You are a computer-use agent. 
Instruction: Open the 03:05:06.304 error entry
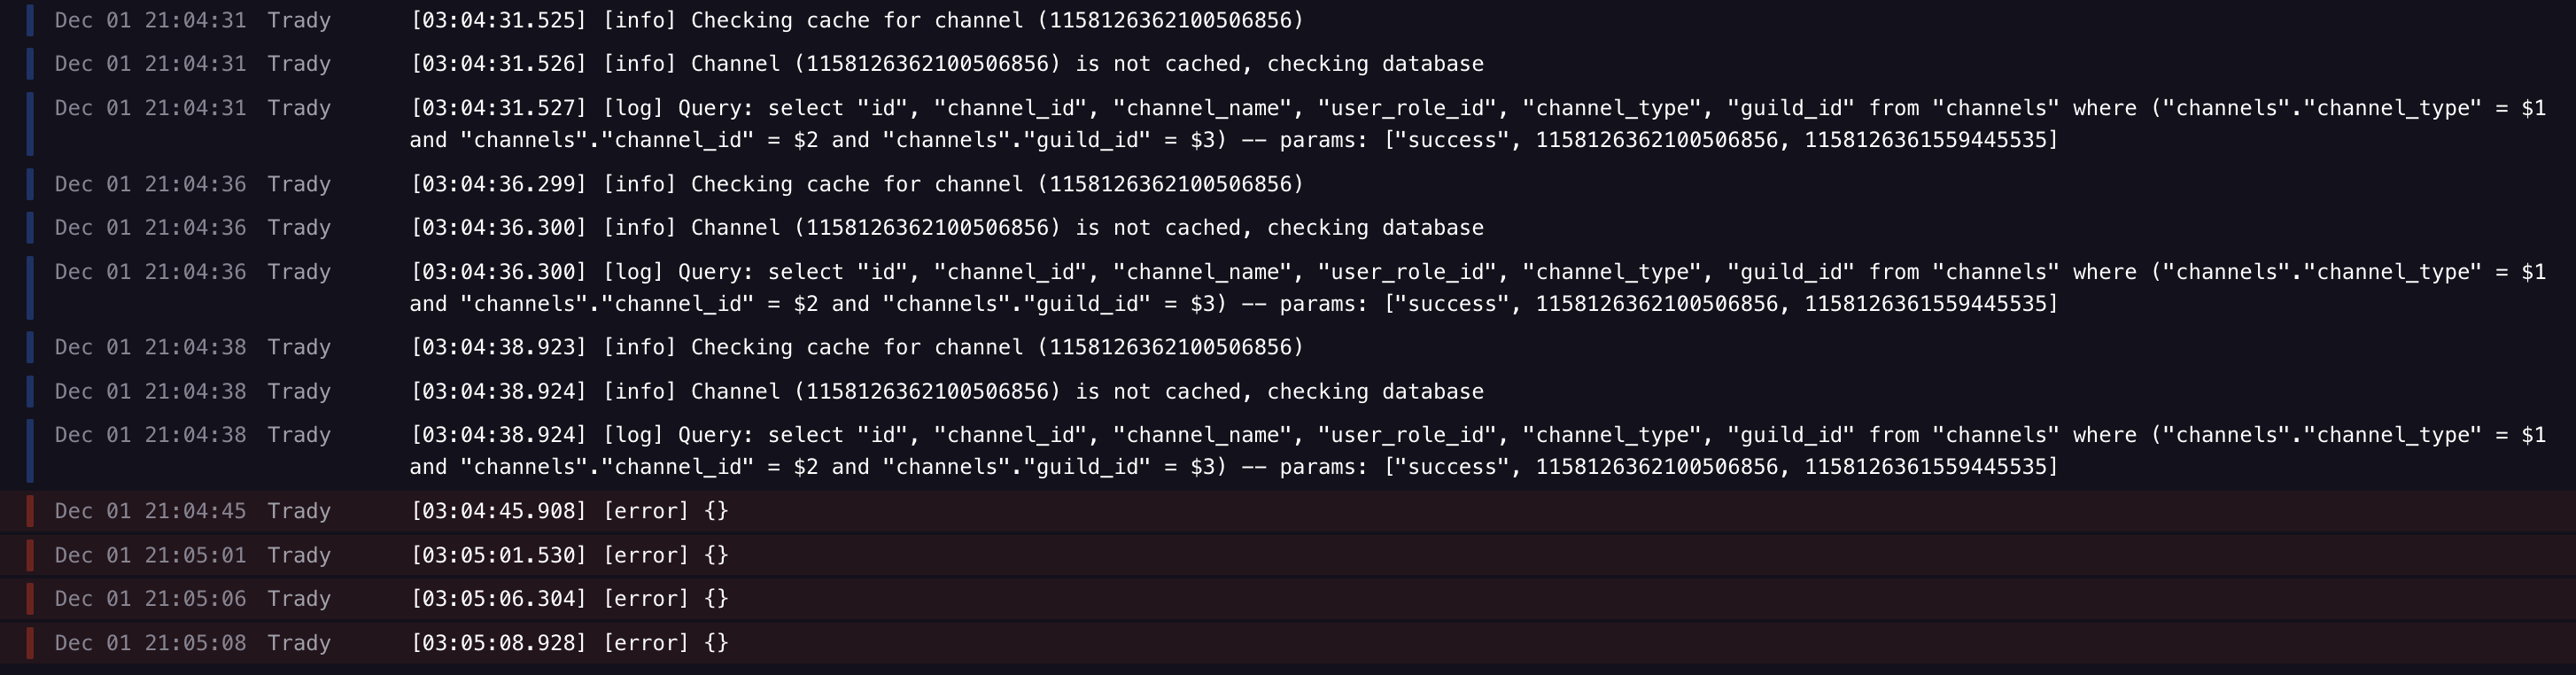pyautogui.click(x=1288, y=599)
